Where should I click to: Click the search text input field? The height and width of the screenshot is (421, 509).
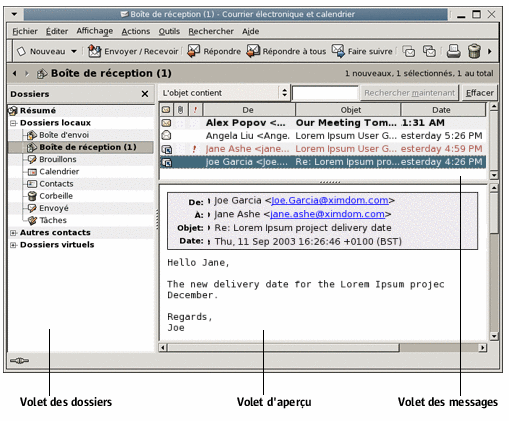coord(325,93)
